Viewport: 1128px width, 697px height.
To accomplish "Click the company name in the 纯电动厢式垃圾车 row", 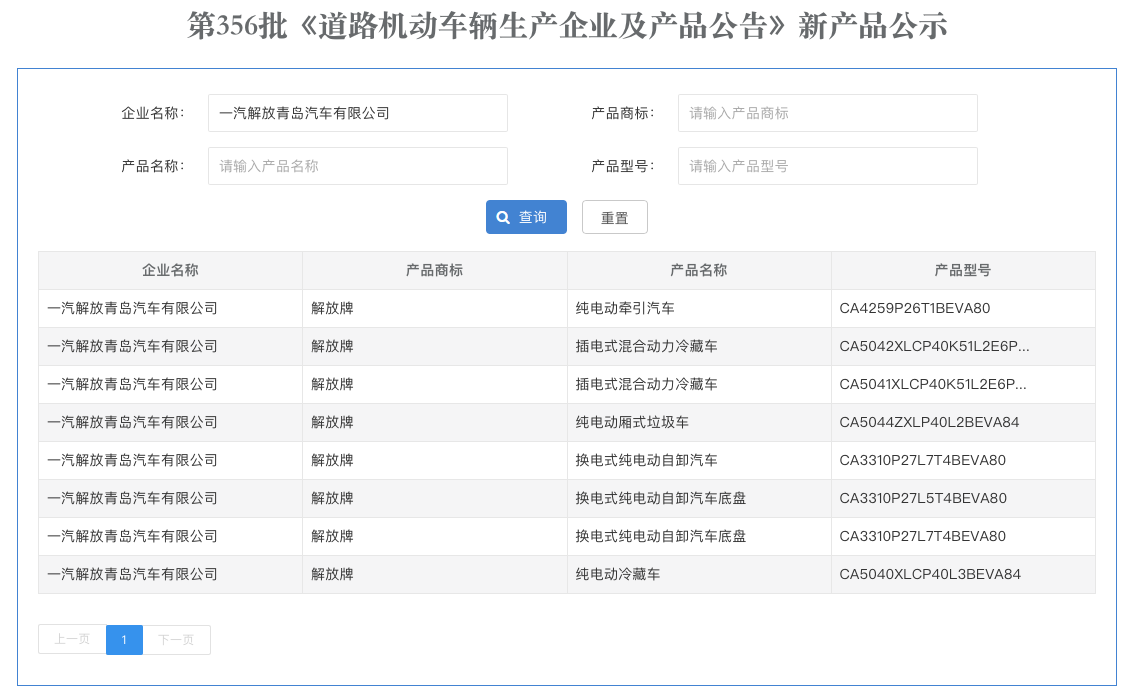I will pos(132,423).
